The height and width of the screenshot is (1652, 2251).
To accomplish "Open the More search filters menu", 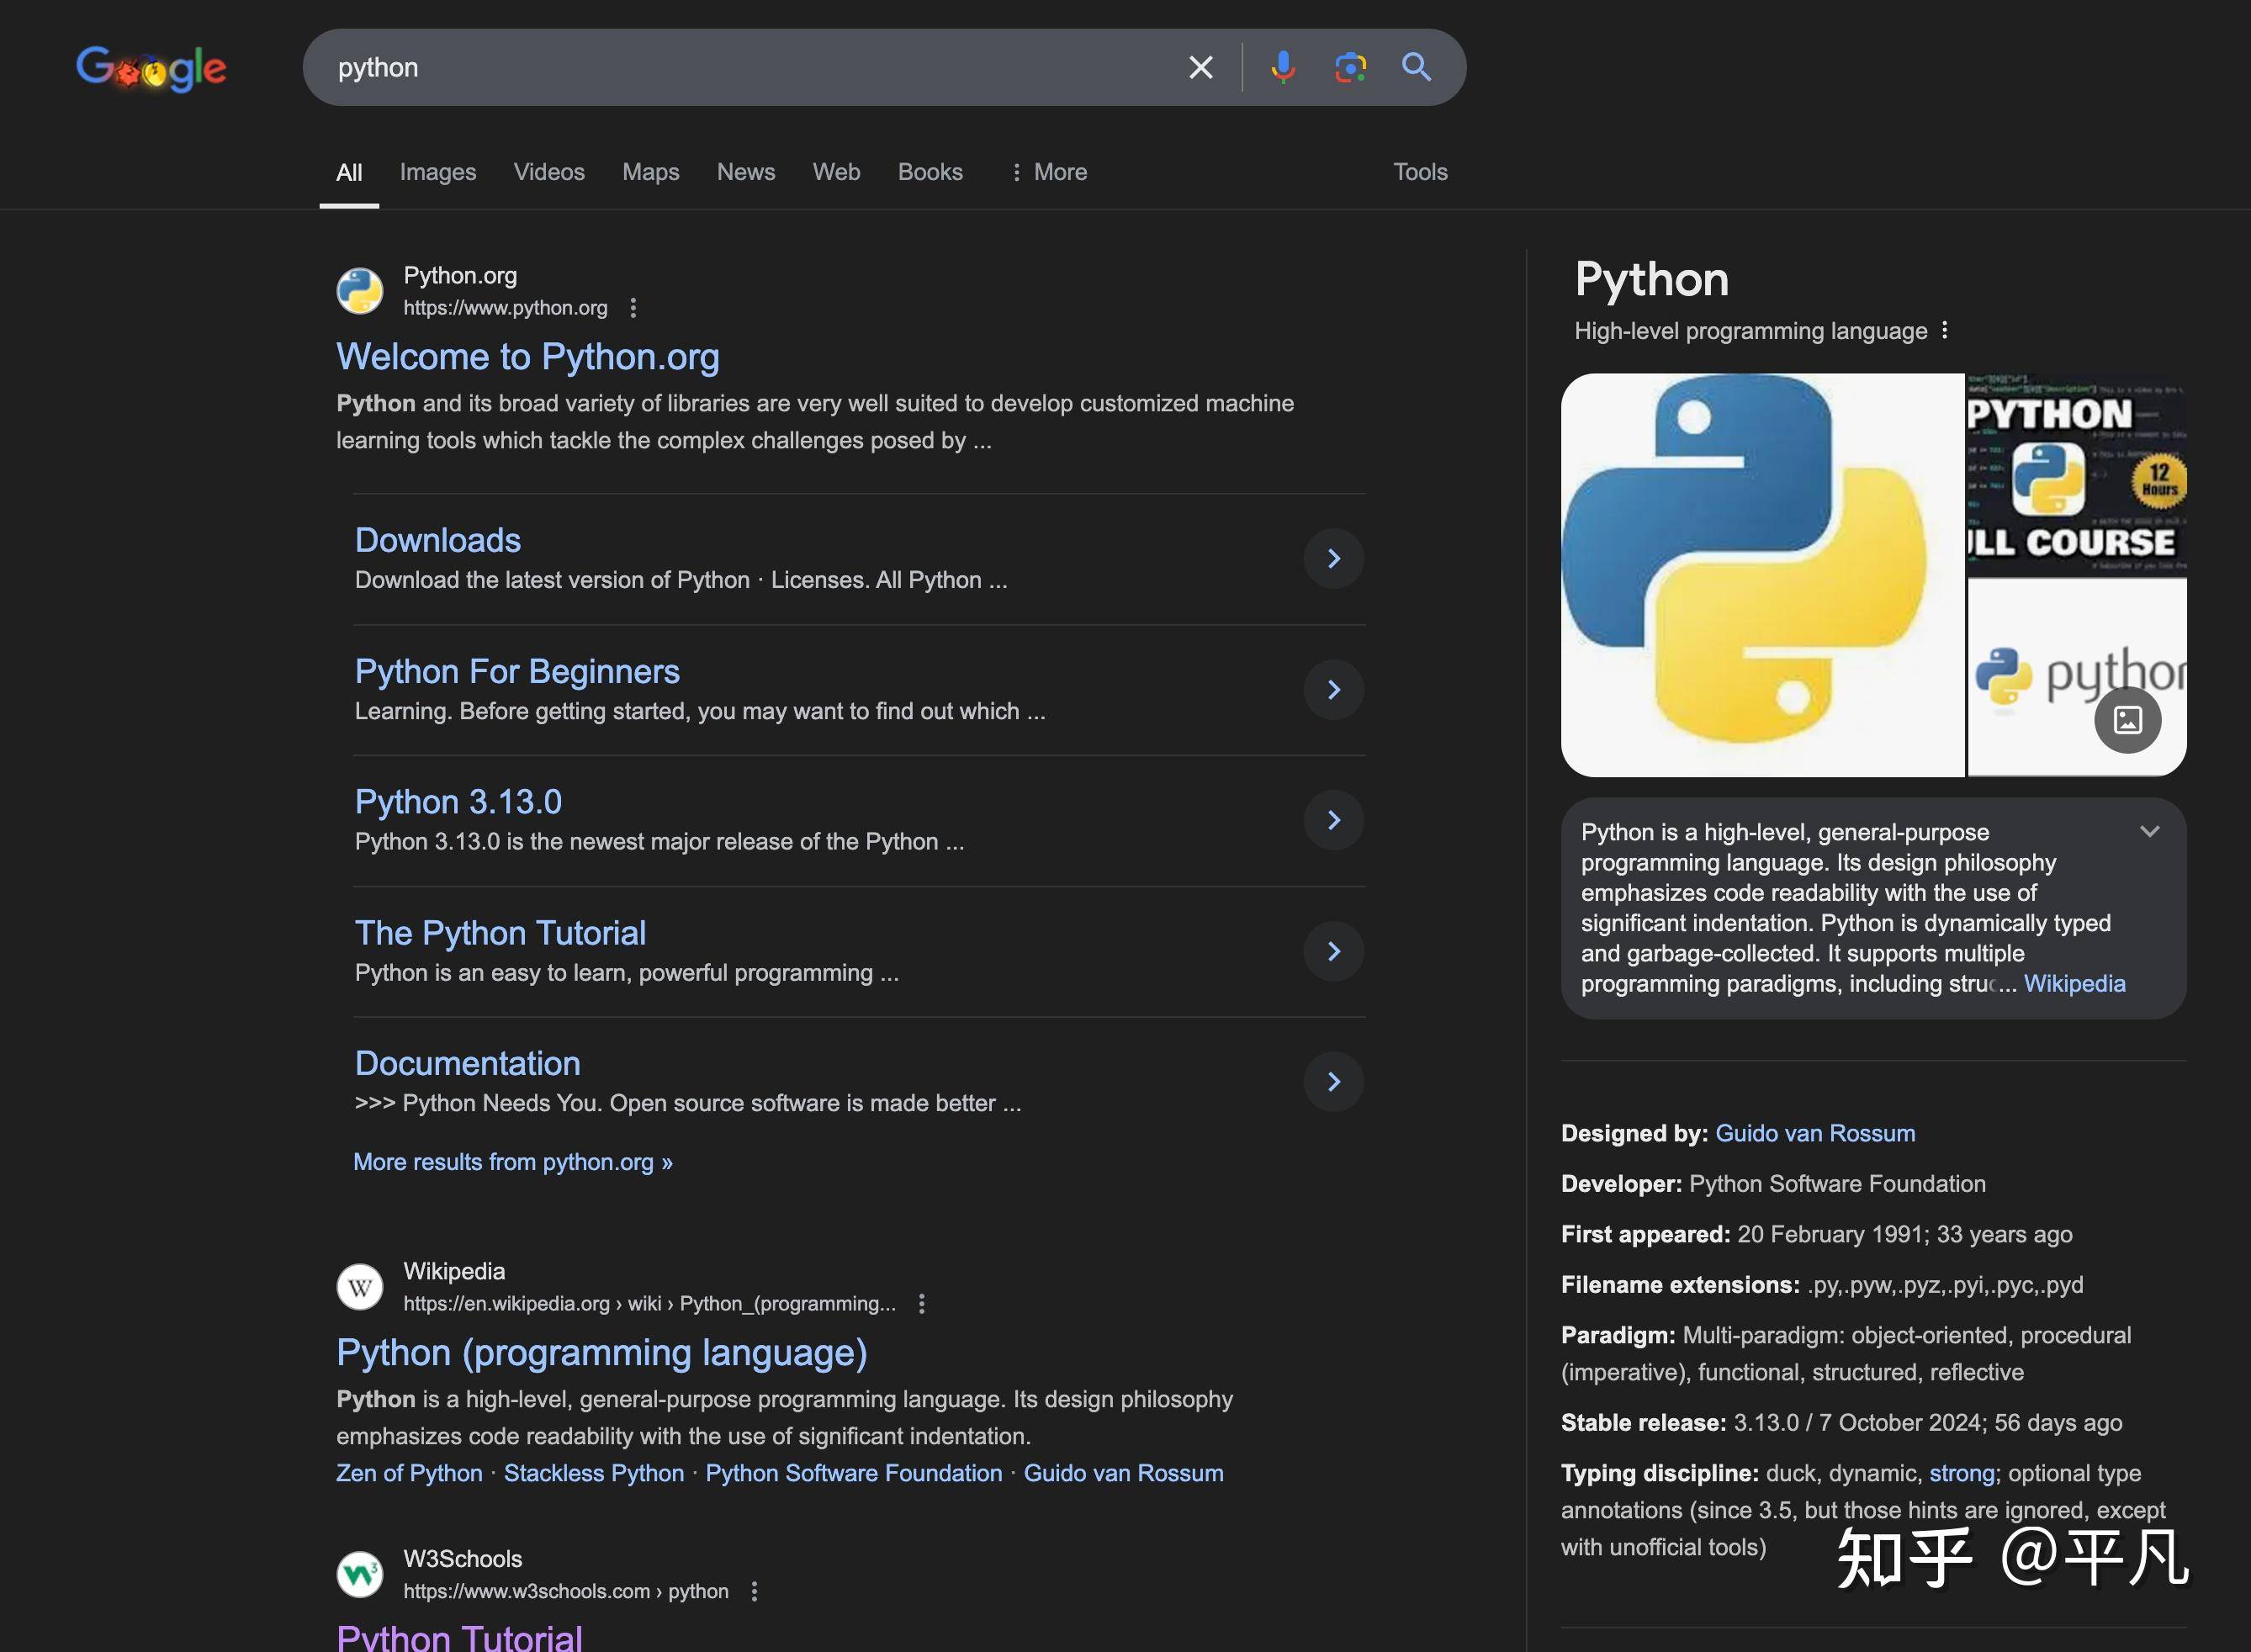I will tap(1048, 172).
